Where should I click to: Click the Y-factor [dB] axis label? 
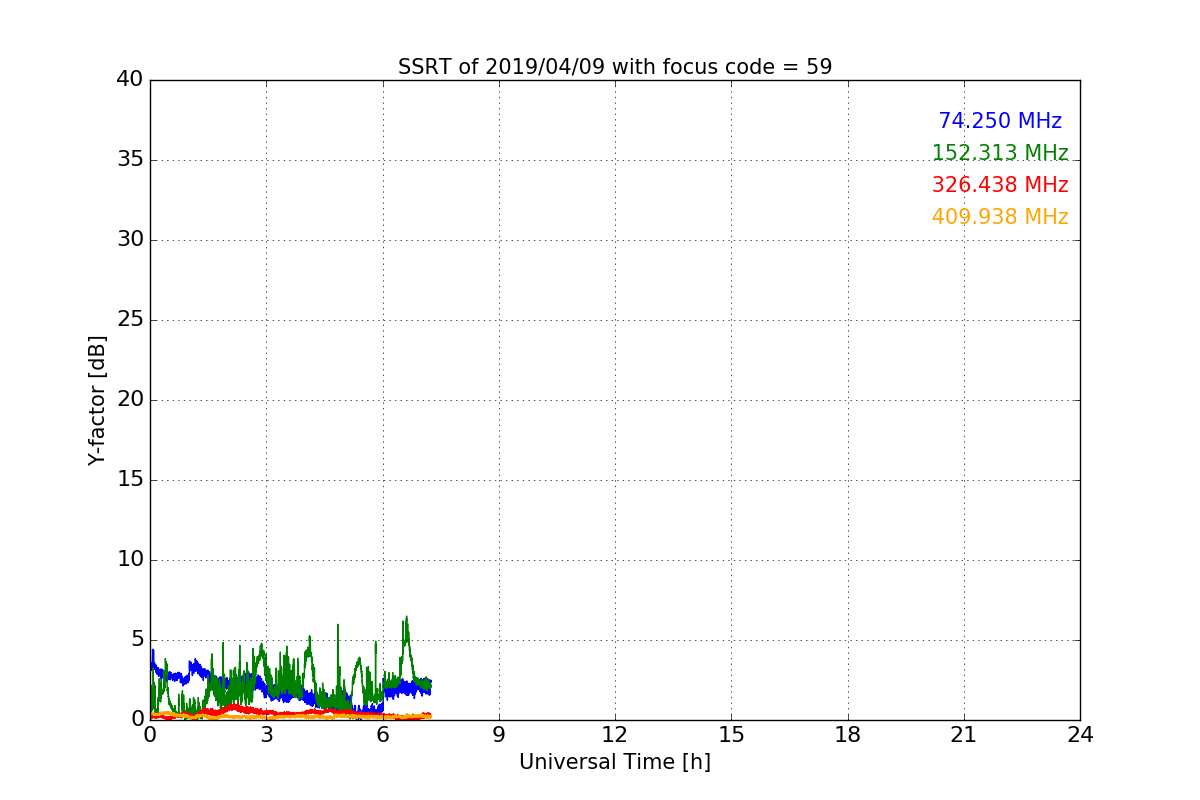coord(97,400)
